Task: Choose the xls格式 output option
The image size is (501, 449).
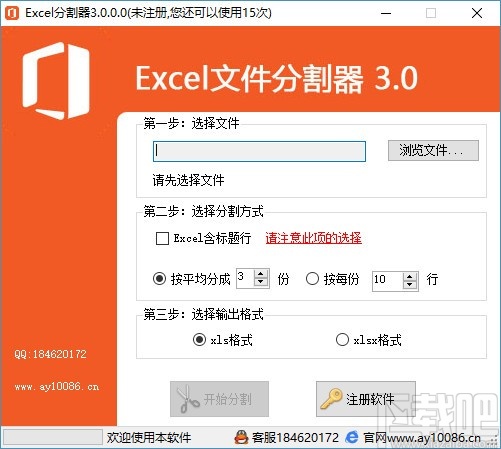Action: point(222,340)
